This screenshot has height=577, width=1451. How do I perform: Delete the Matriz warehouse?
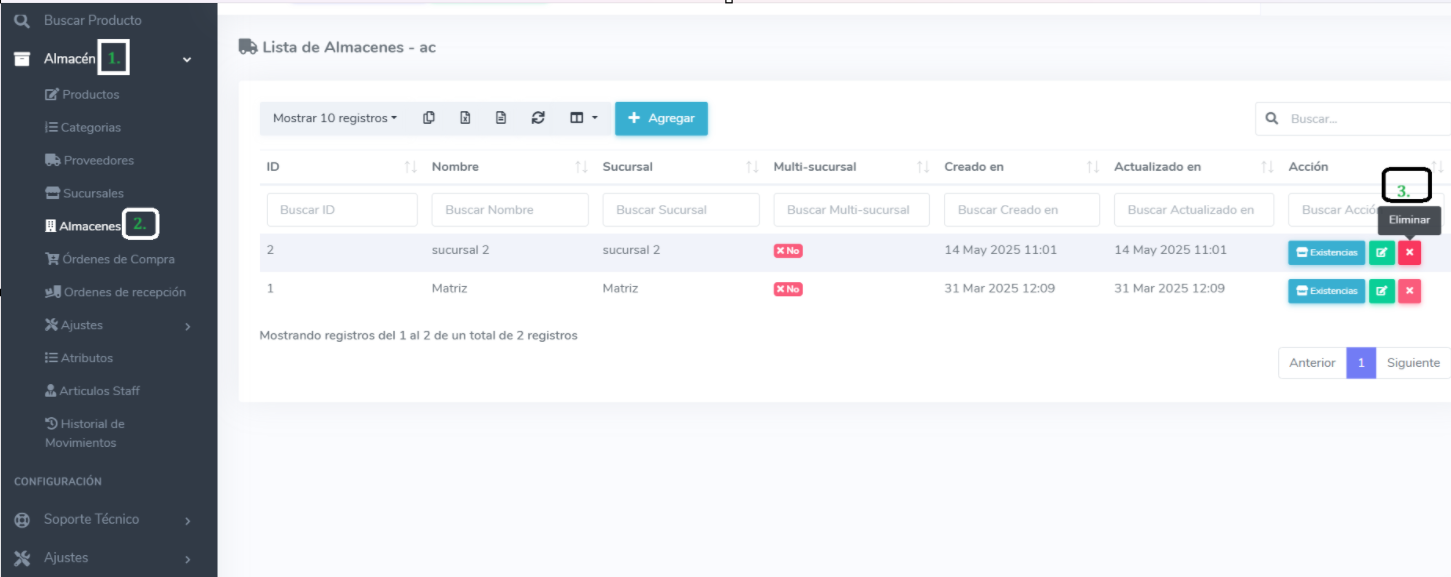[1409, 291]
